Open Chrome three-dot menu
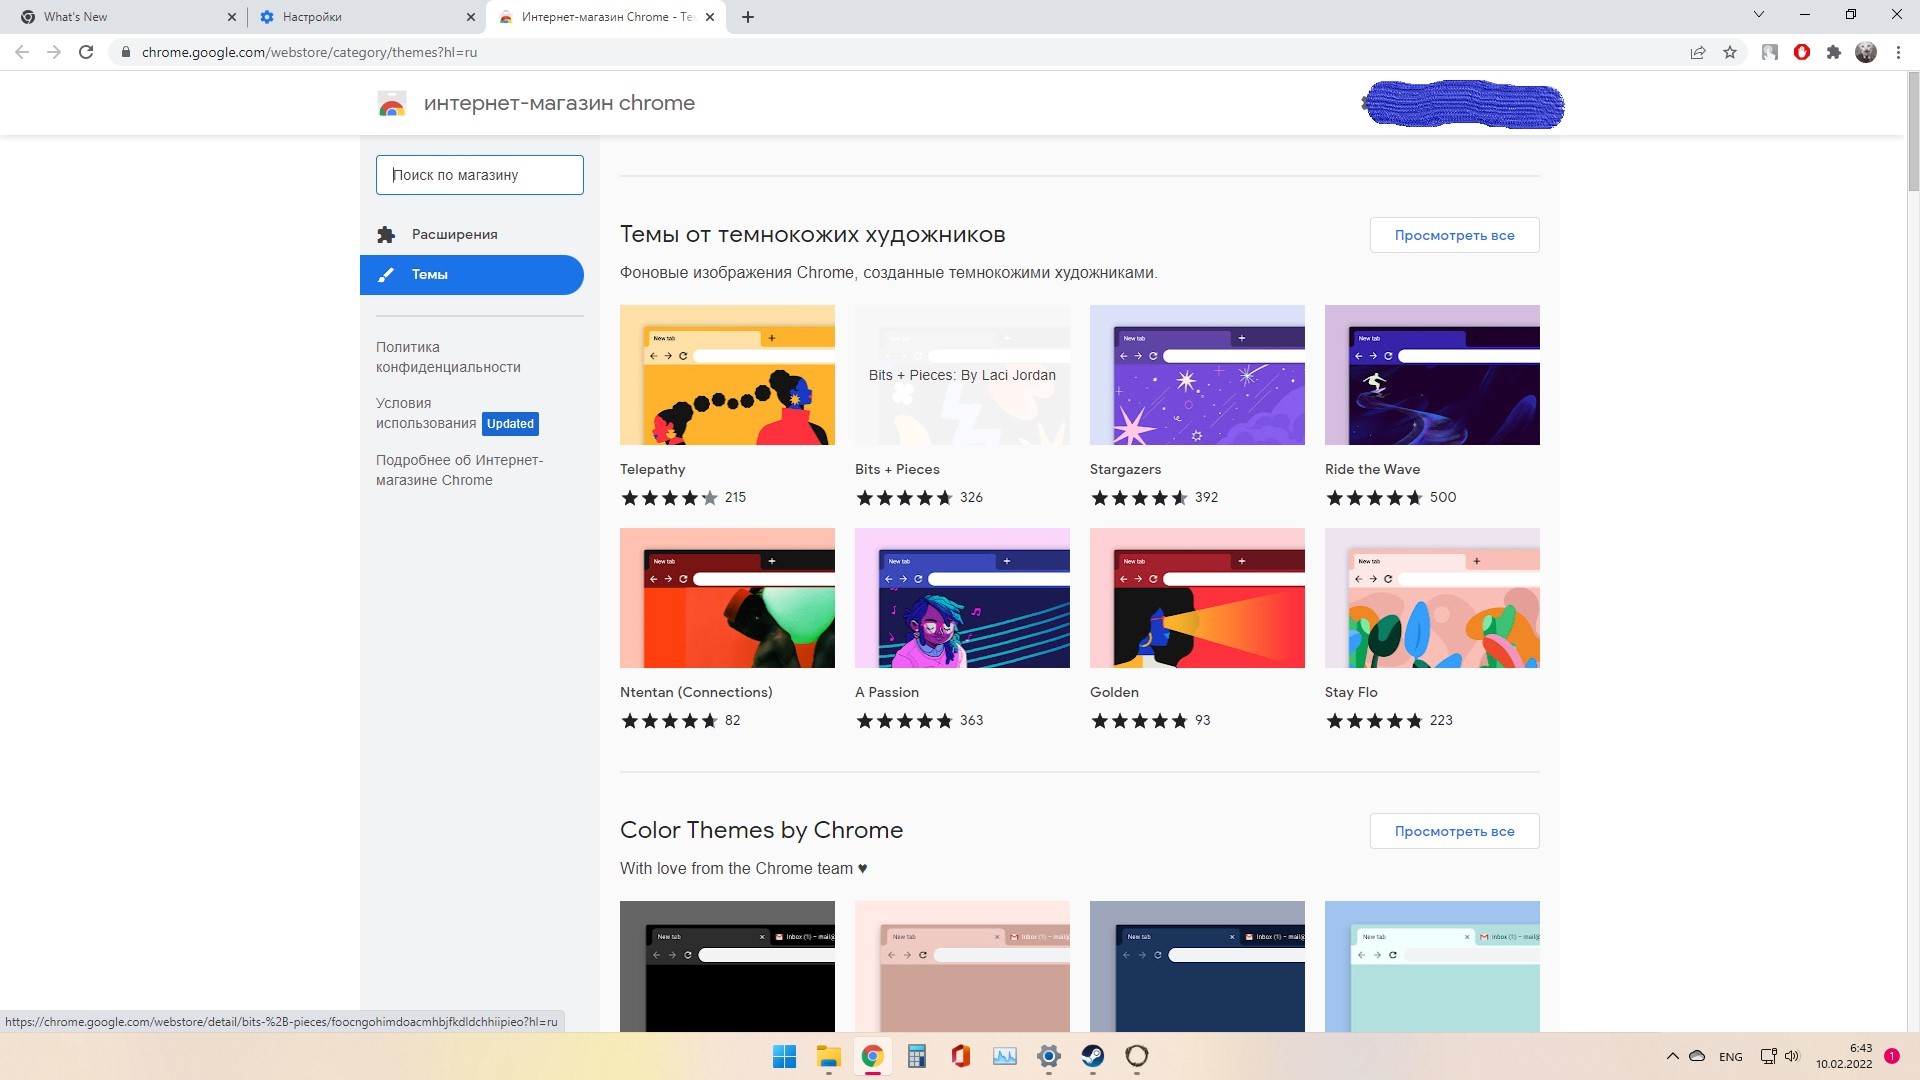The image size is (1920, 1080). [x=1898, y=52]
